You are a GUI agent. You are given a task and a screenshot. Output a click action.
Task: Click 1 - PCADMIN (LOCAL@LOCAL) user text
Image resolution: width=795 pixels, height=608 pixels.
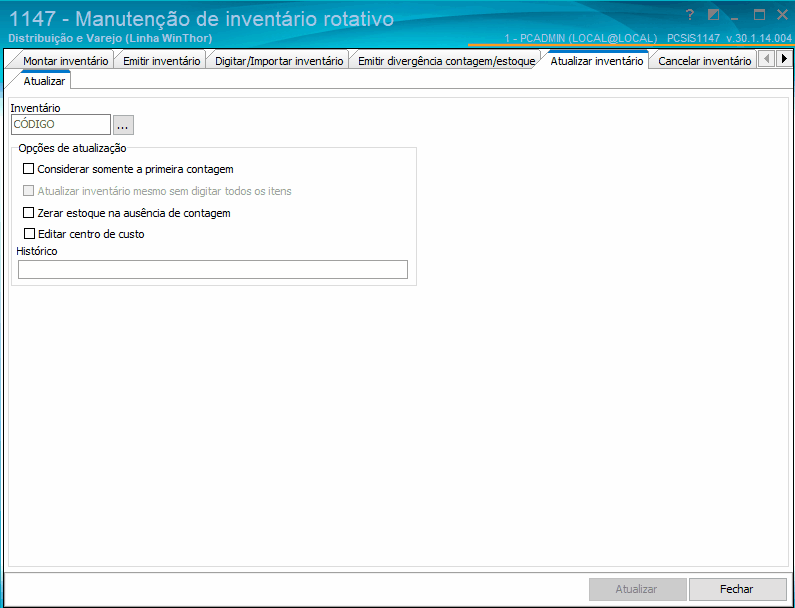point(581,38)
